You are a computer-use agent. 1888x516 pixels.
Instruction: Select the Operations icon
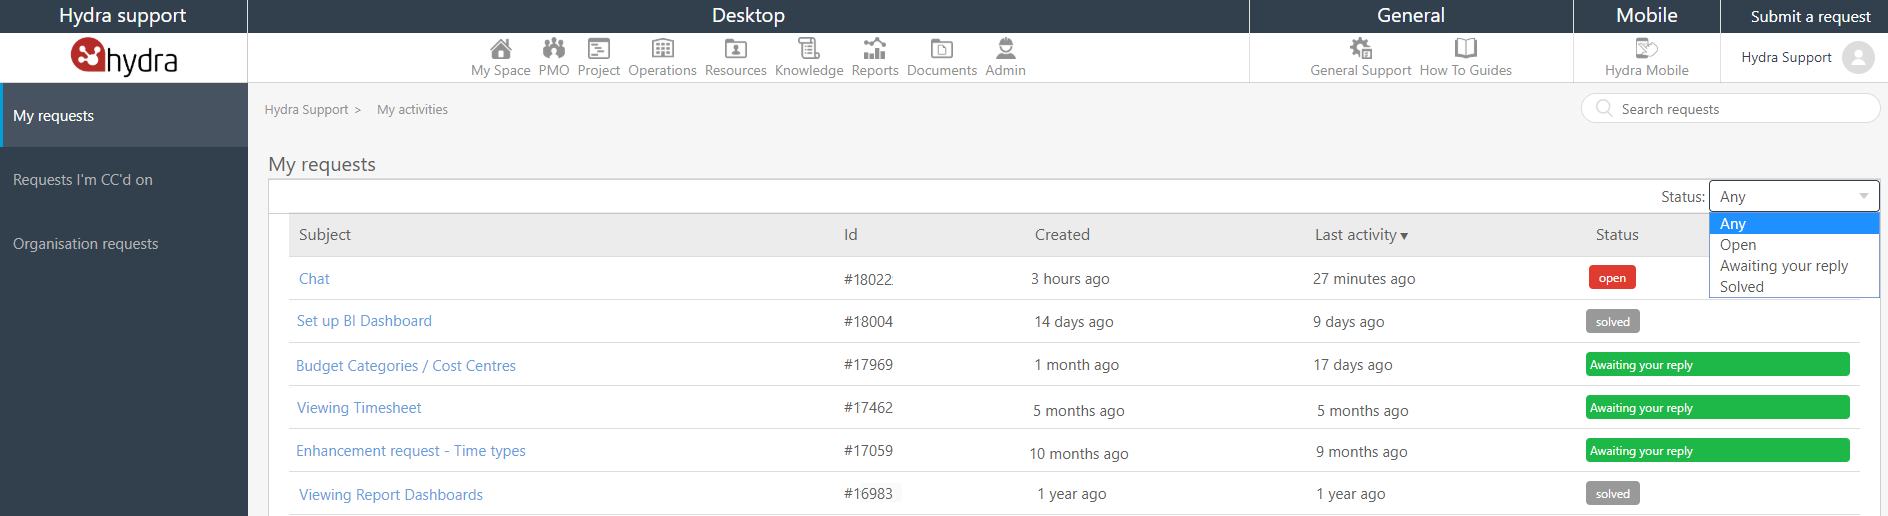[x=663, y=48]
